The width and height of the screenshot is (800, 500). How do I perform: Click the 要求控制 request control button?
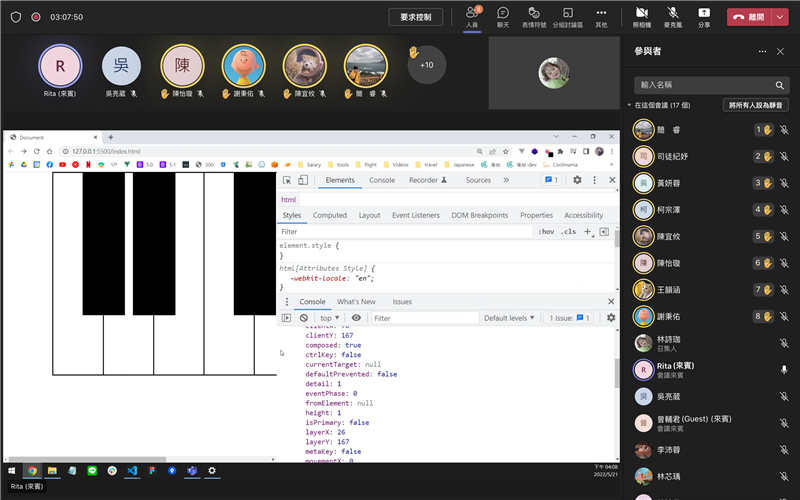(x=415, y=17)
